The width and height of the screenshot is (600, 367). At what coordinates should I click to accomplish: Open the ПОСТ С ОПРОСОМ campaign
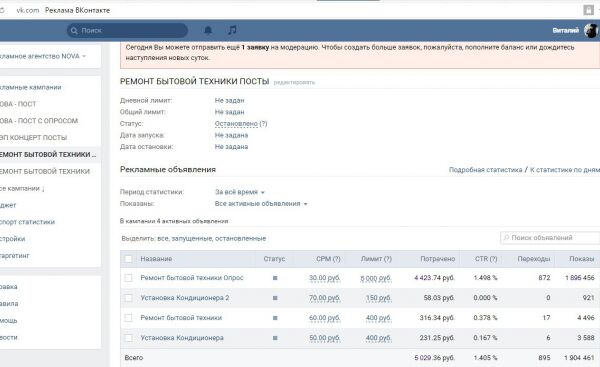click(39, 121)
